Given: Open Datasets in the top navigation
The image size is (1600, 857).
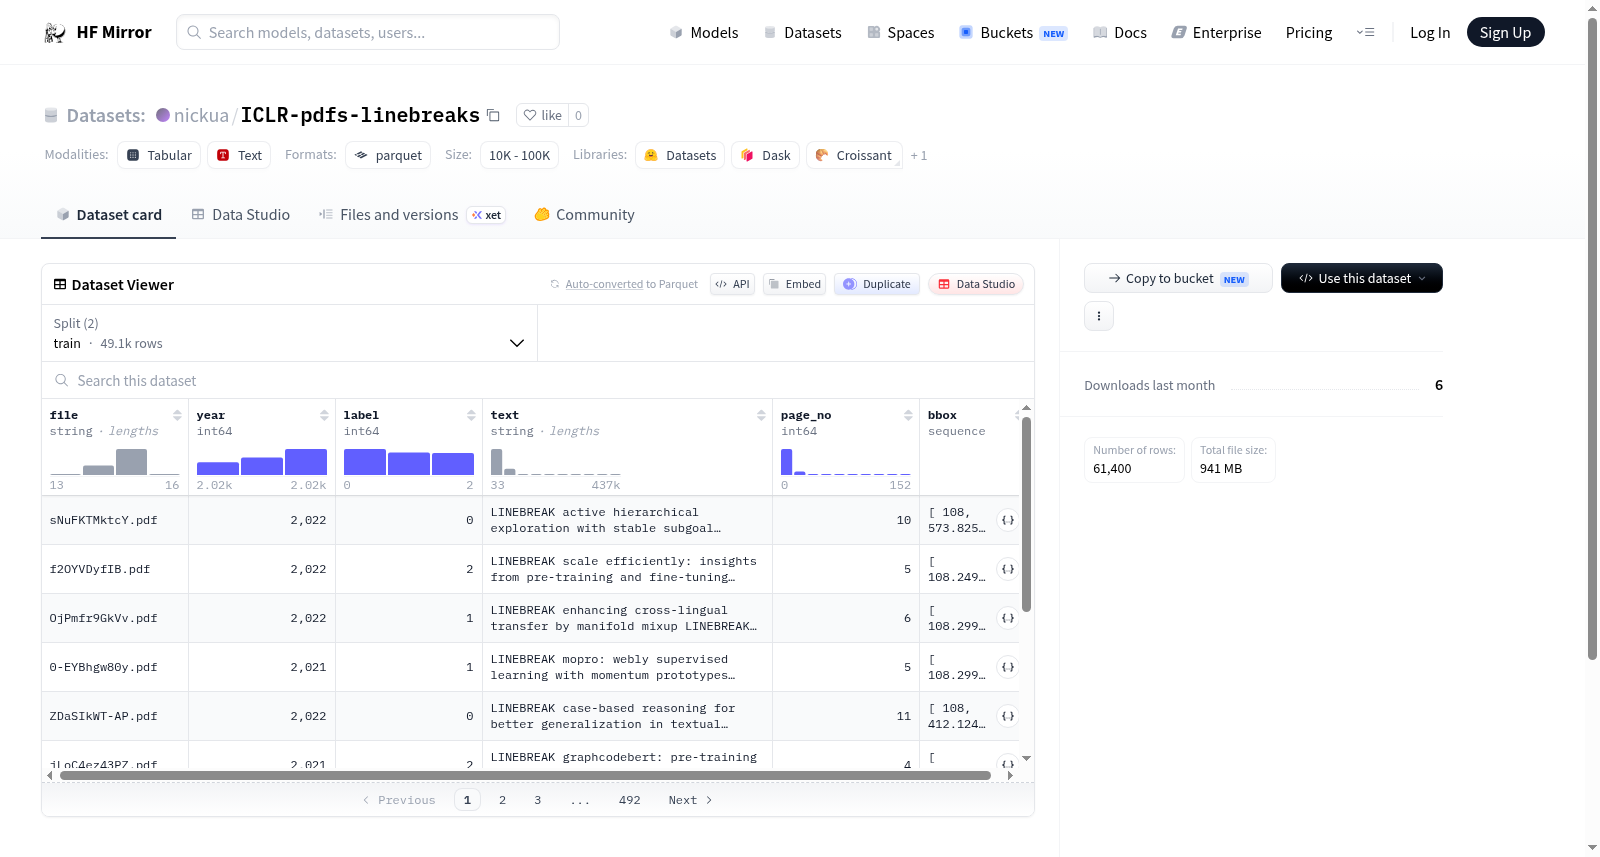Looking at the screenshot, I should click(802, 33).
